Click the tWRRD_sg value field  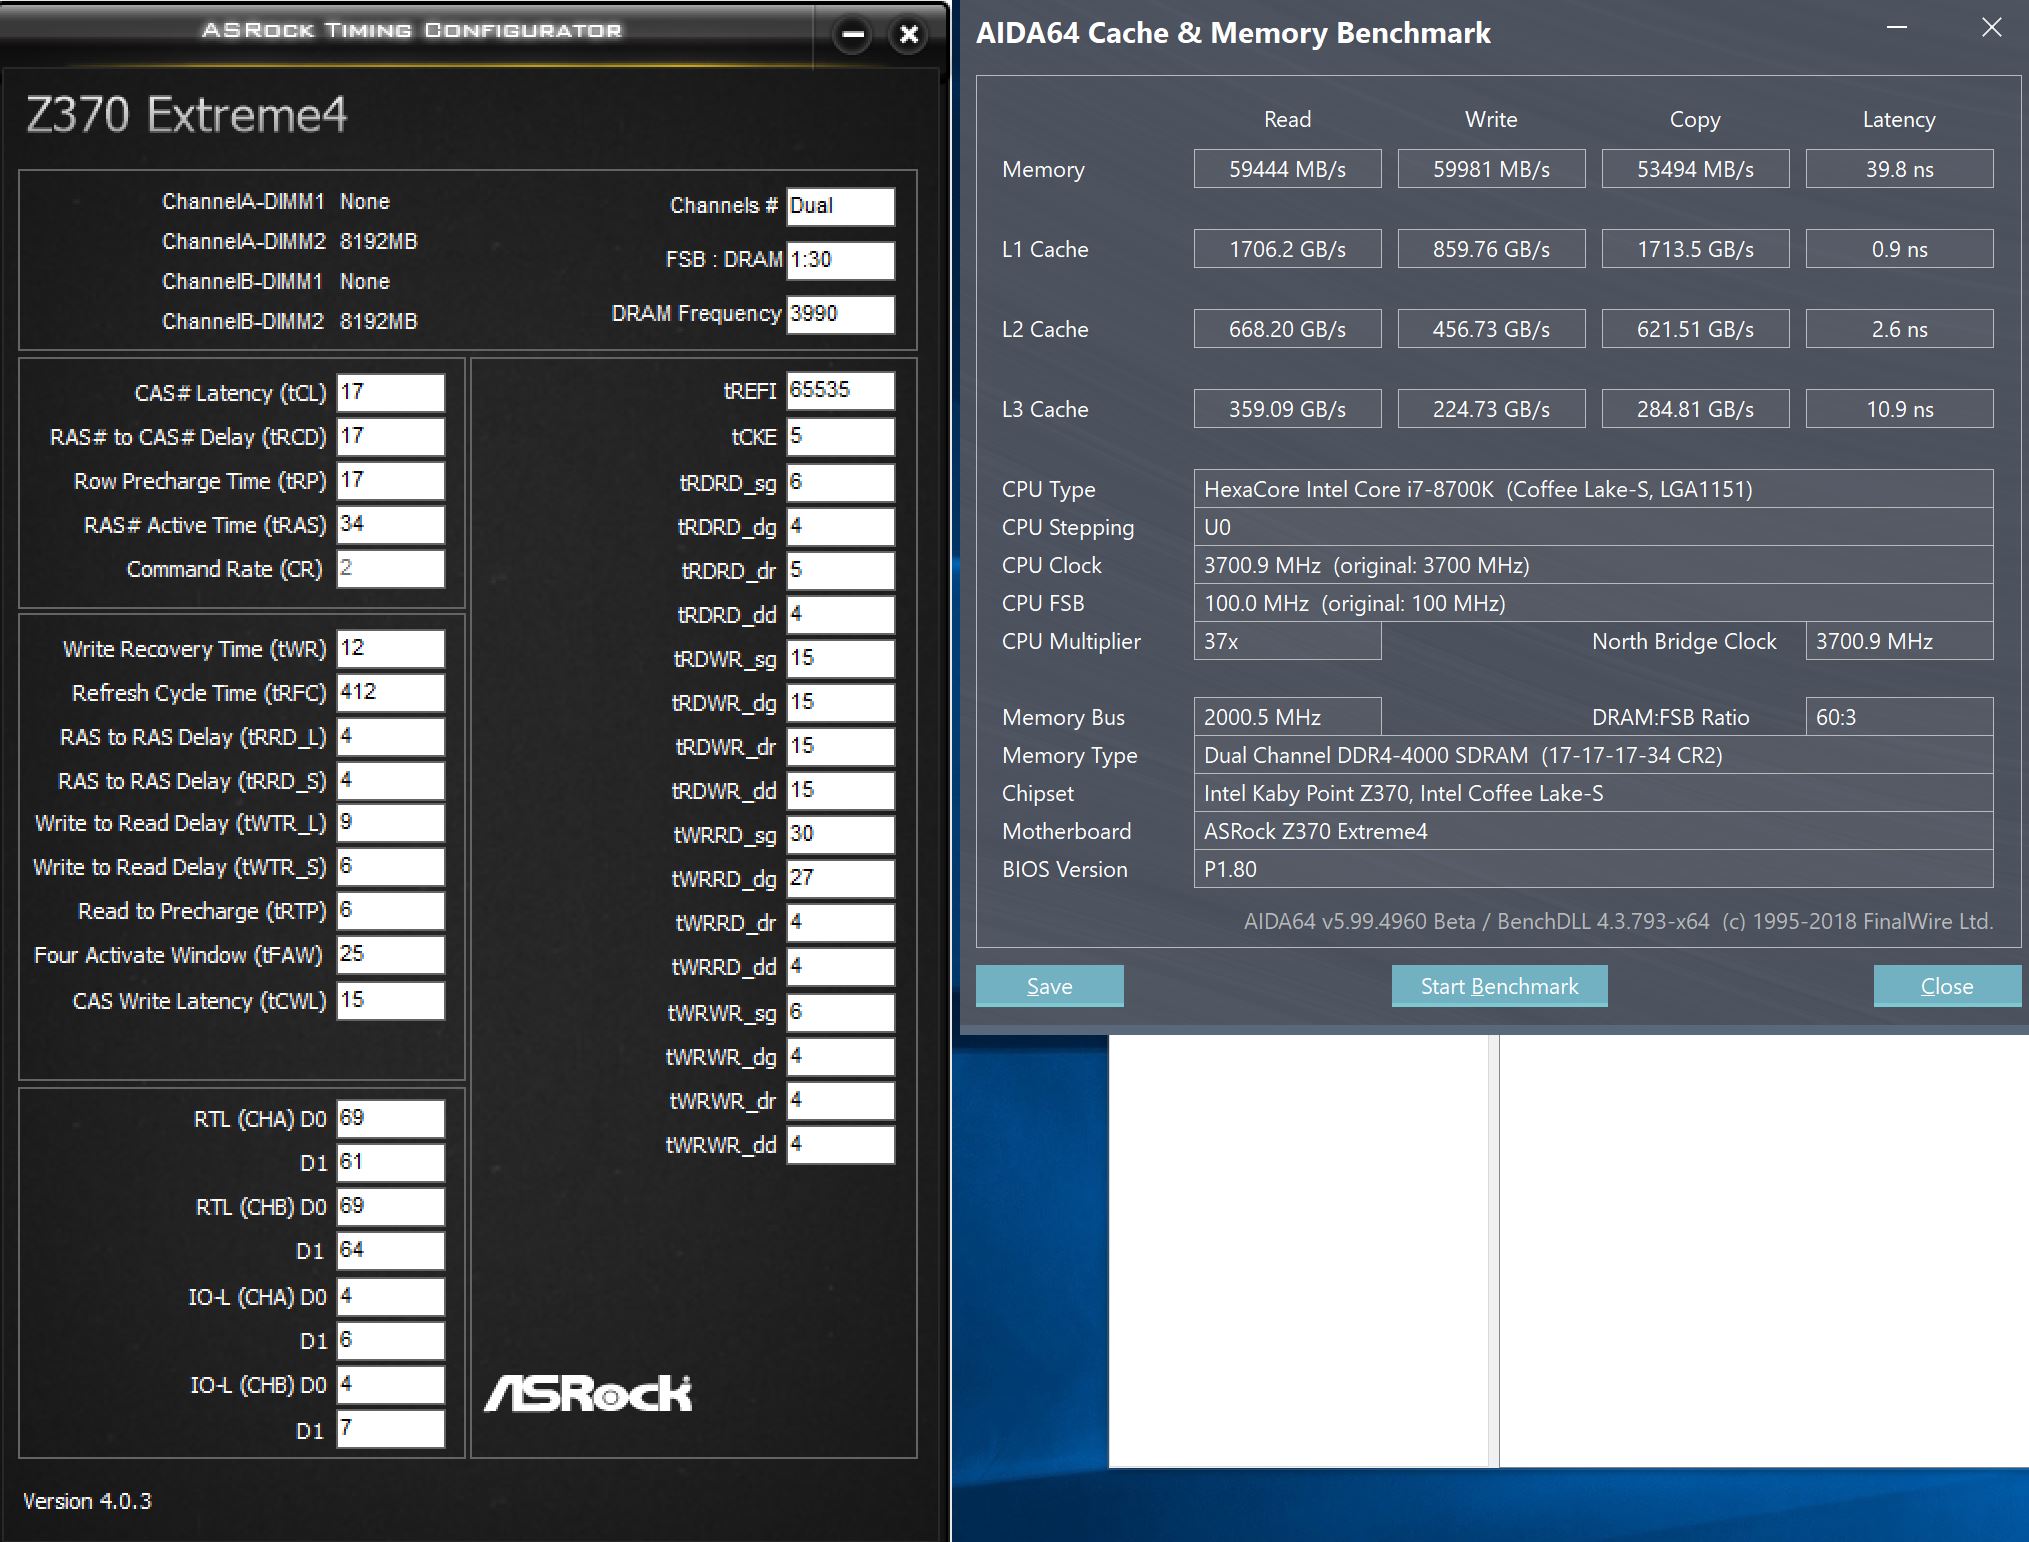[840, 834]
